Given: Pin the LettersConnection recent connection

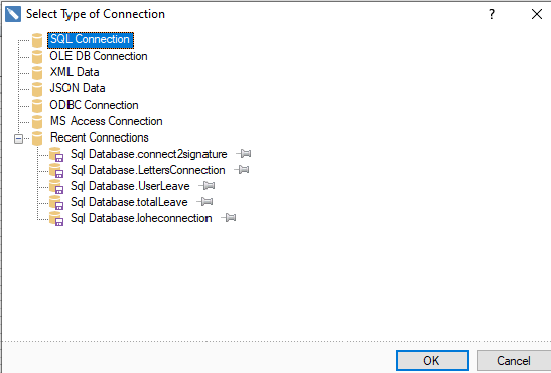Looking at the screenshot, I should (x=242, y=170).
